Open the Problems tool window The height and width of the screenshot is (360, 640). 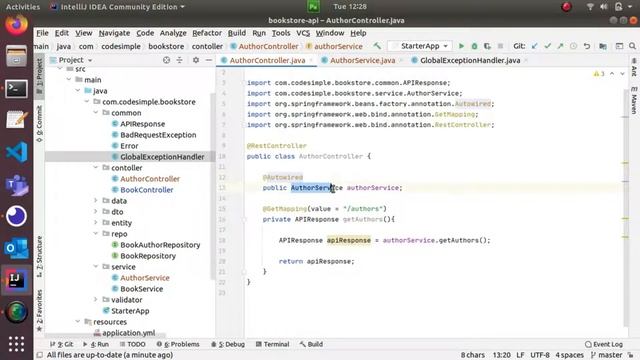(x=178, y=344)
